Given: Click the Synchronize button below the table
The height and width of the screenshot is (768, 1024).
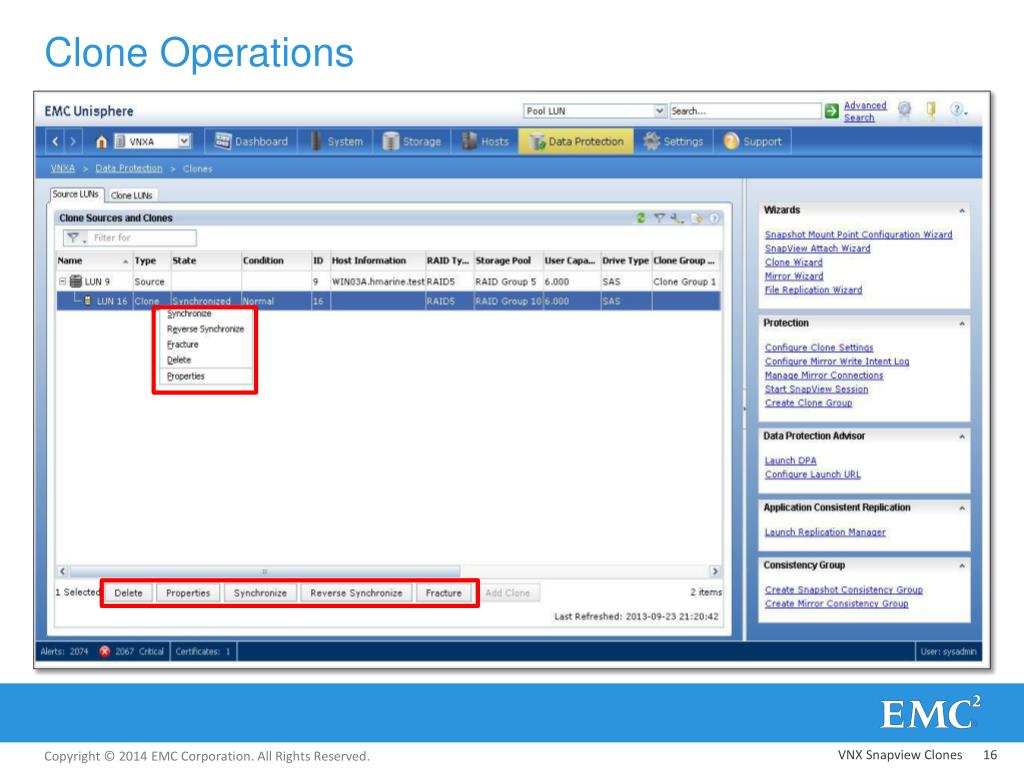Looking at the screenshot, I should 260,593.
